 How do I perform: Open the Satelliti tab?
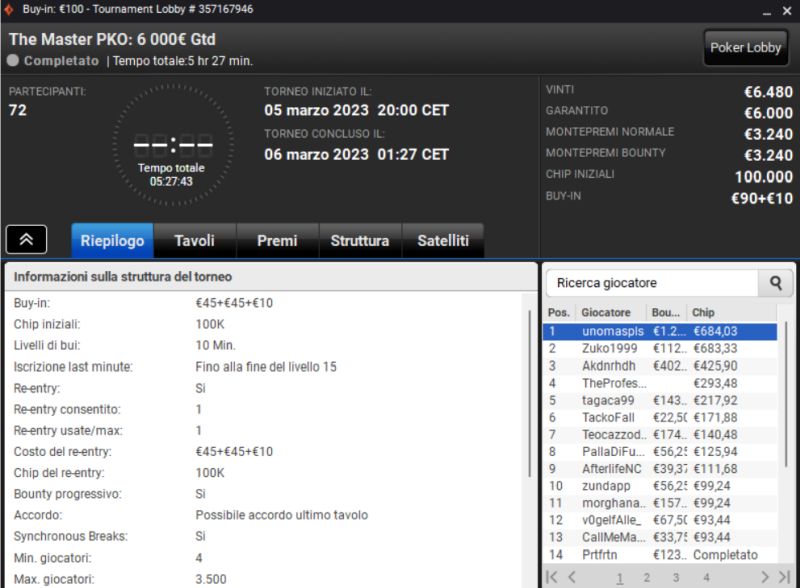tap(443, 240)
